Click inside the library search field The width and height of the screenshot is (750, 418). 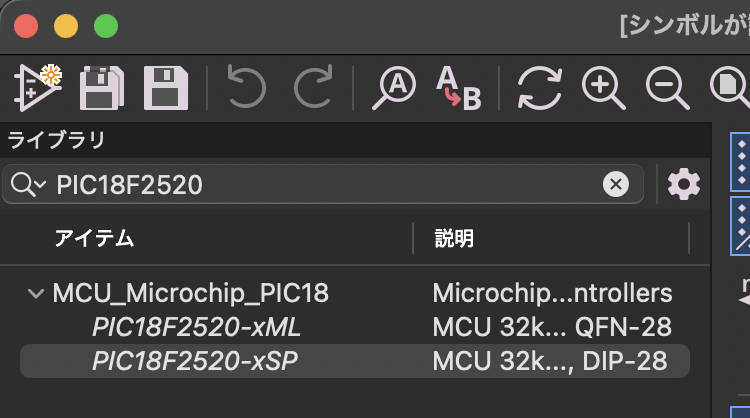point(323,184)
